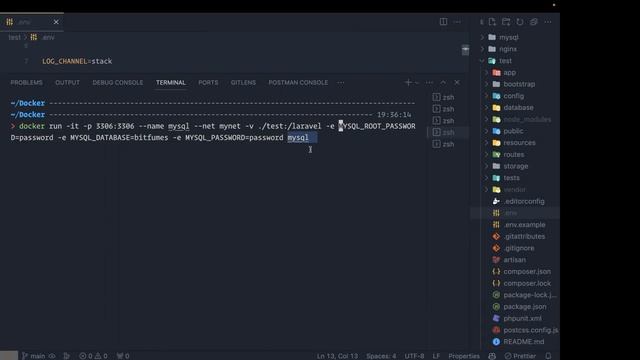Expand the nginx folder chevron
The image size is (640, 360).
tap(482, 49)
